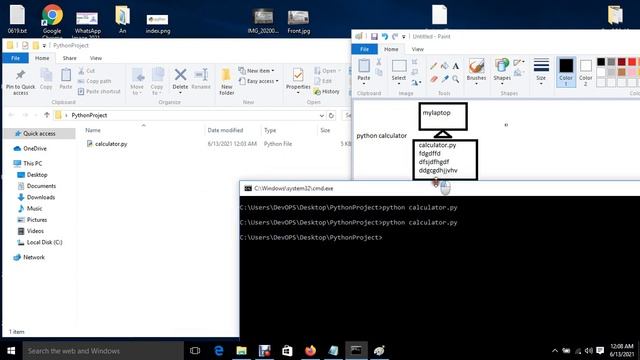Switch to the View tab in Paint
640x360 pixels.
point(417,49)
